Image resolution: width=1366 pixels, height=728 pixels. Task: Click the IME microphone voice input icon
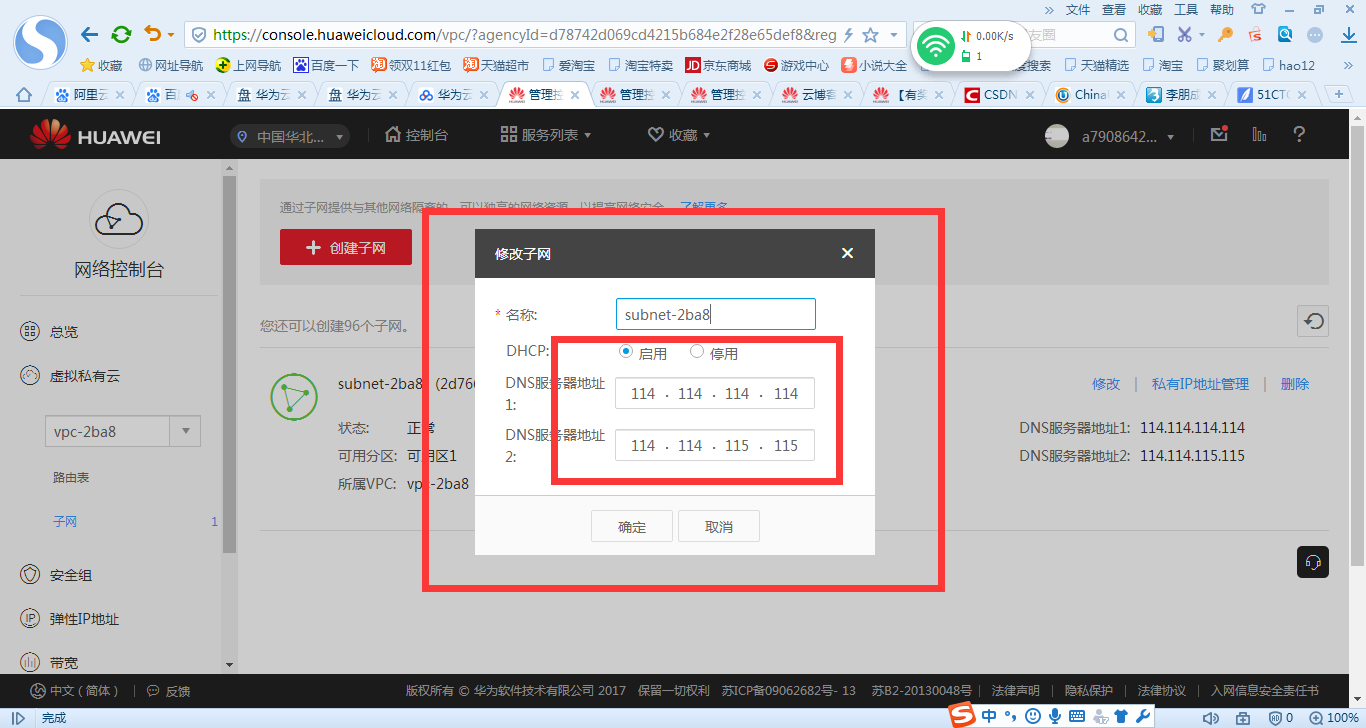coord(1054,716)
